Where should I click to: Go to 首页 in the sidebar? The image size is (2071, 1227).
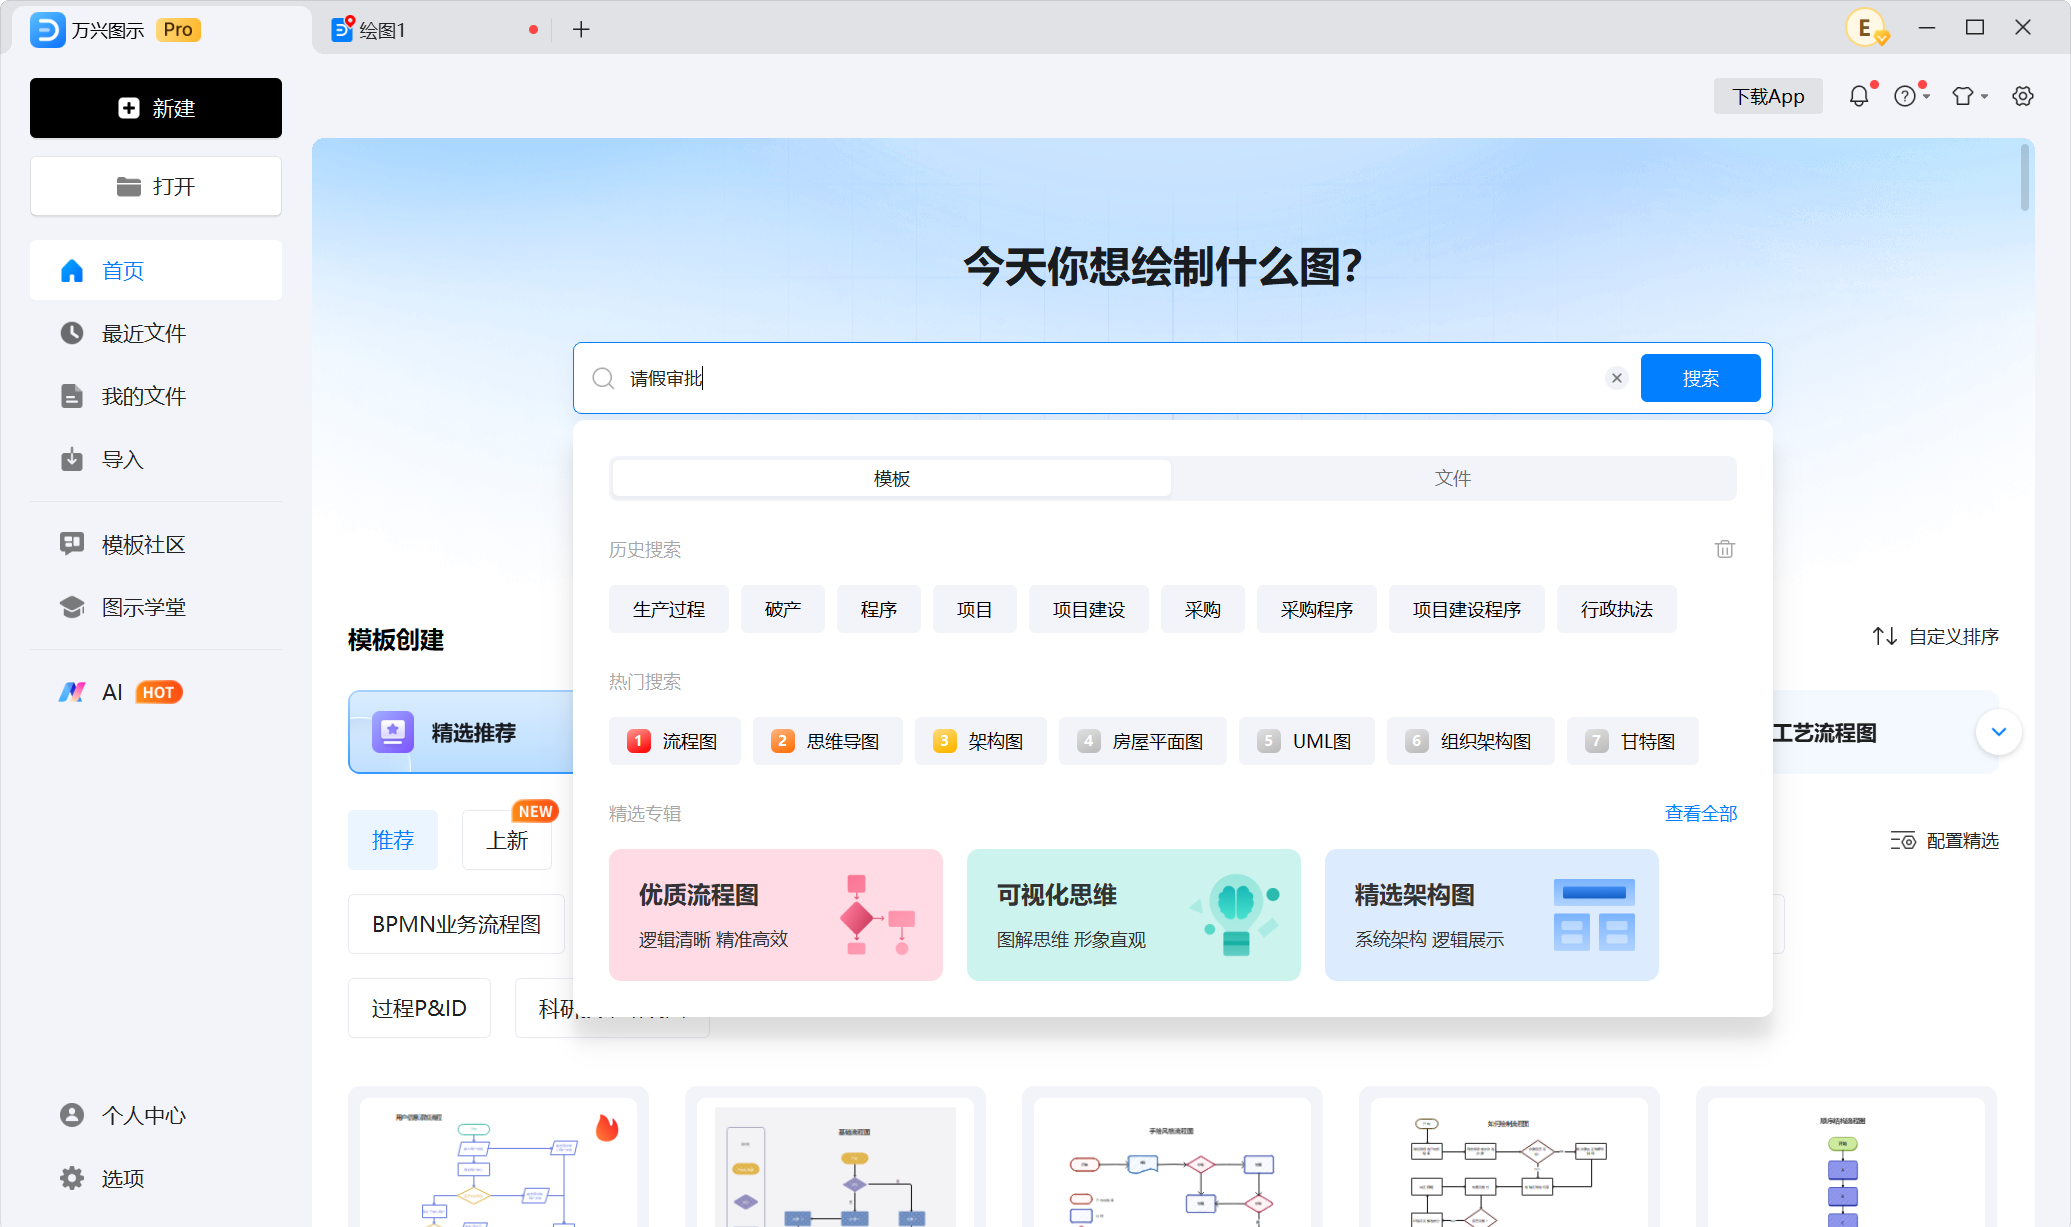tap(156, 270)
